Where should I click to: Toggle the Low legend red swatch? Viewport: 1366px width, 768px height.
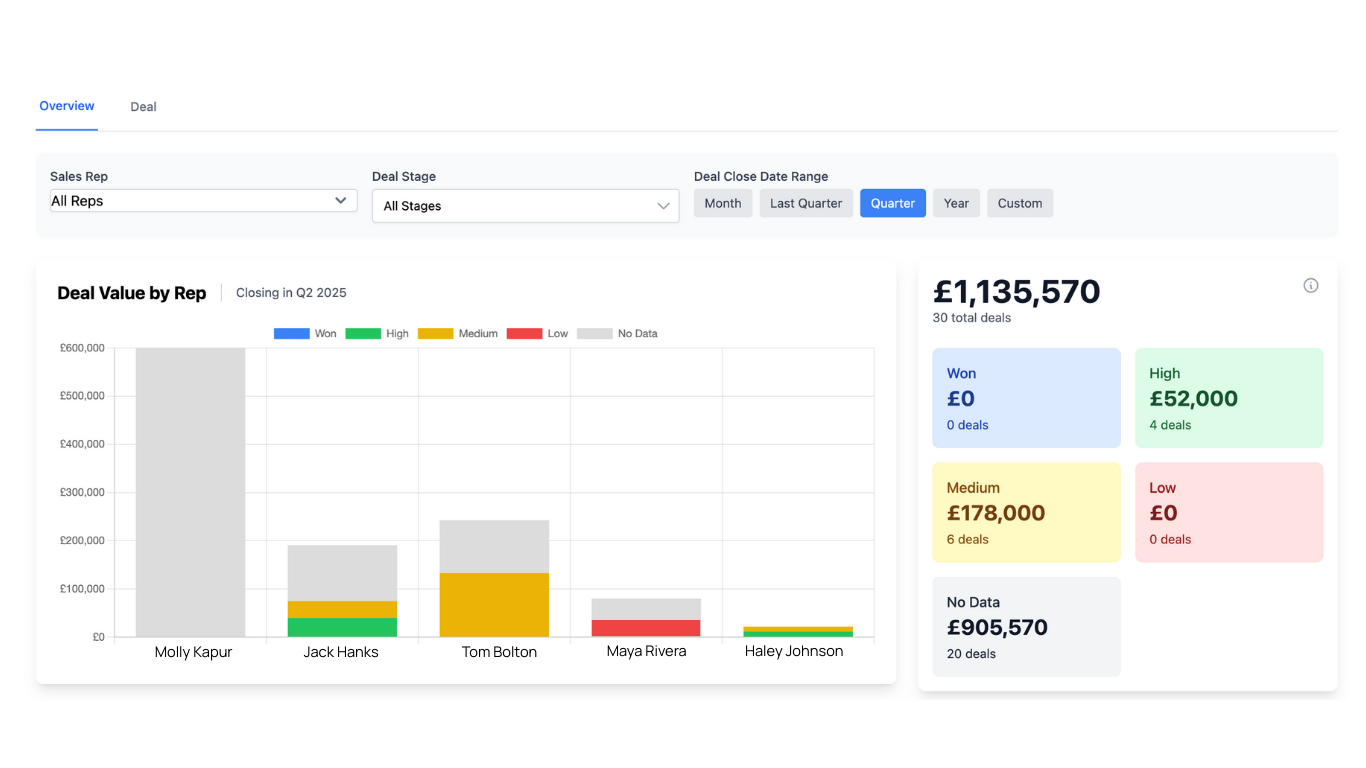pos(524,334)
